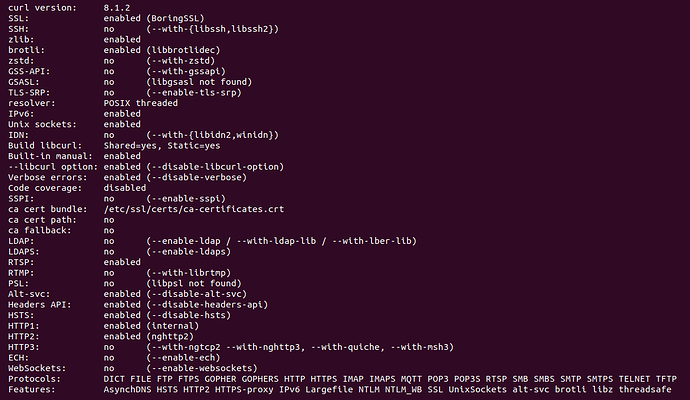Click the GOPHERS entry in Protocols list
The height and width of the screenshot is (400, 690).
click(x=260, y=379)
